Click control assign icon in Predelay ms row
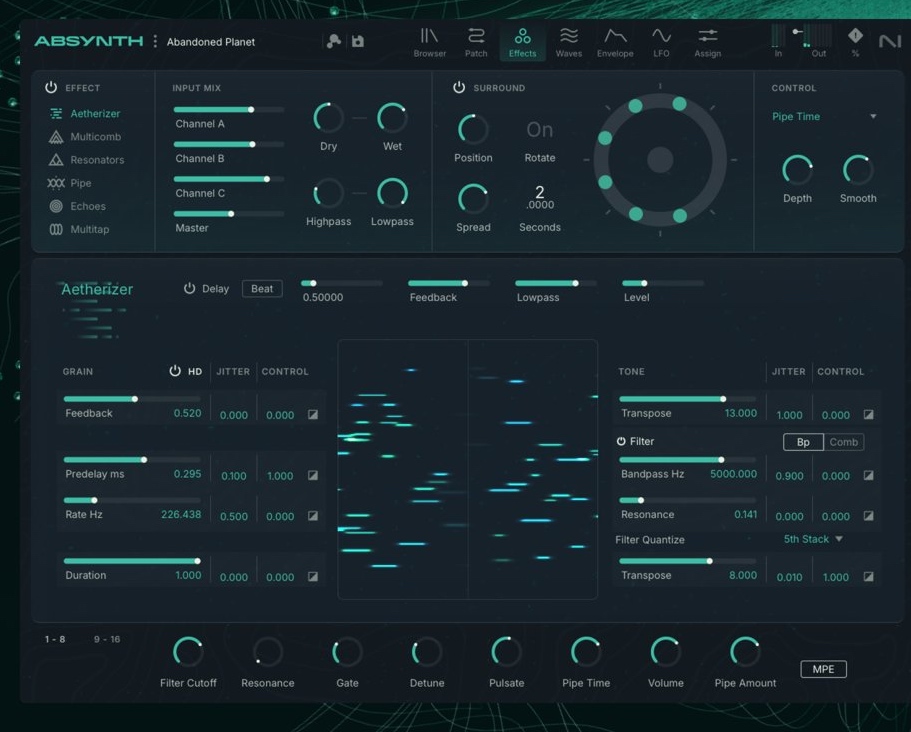 pos(313,476)
